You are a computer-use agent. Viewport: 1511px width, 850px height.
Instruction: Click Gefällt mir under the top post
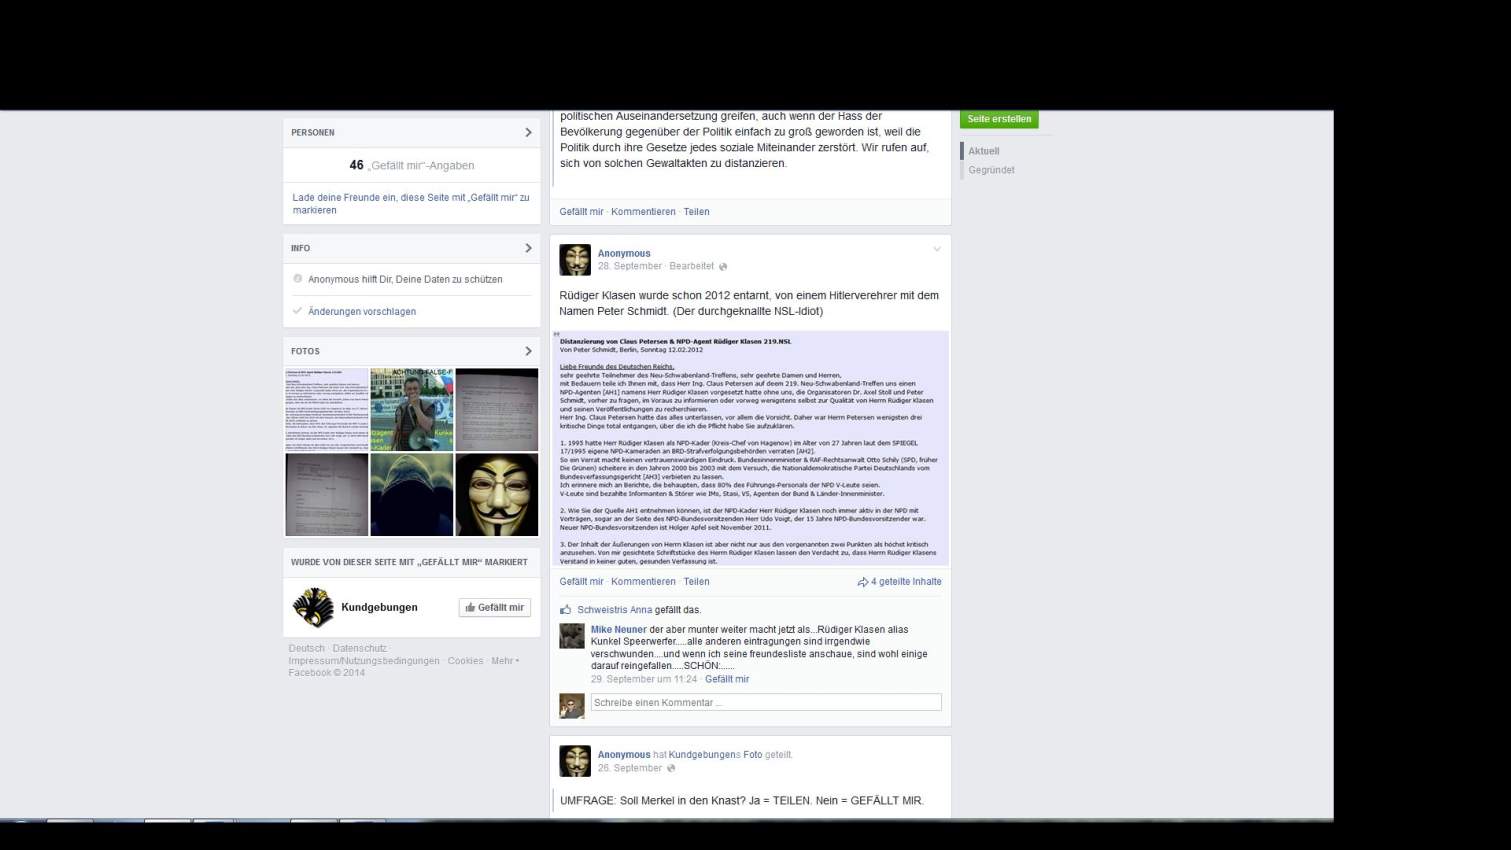581,211
